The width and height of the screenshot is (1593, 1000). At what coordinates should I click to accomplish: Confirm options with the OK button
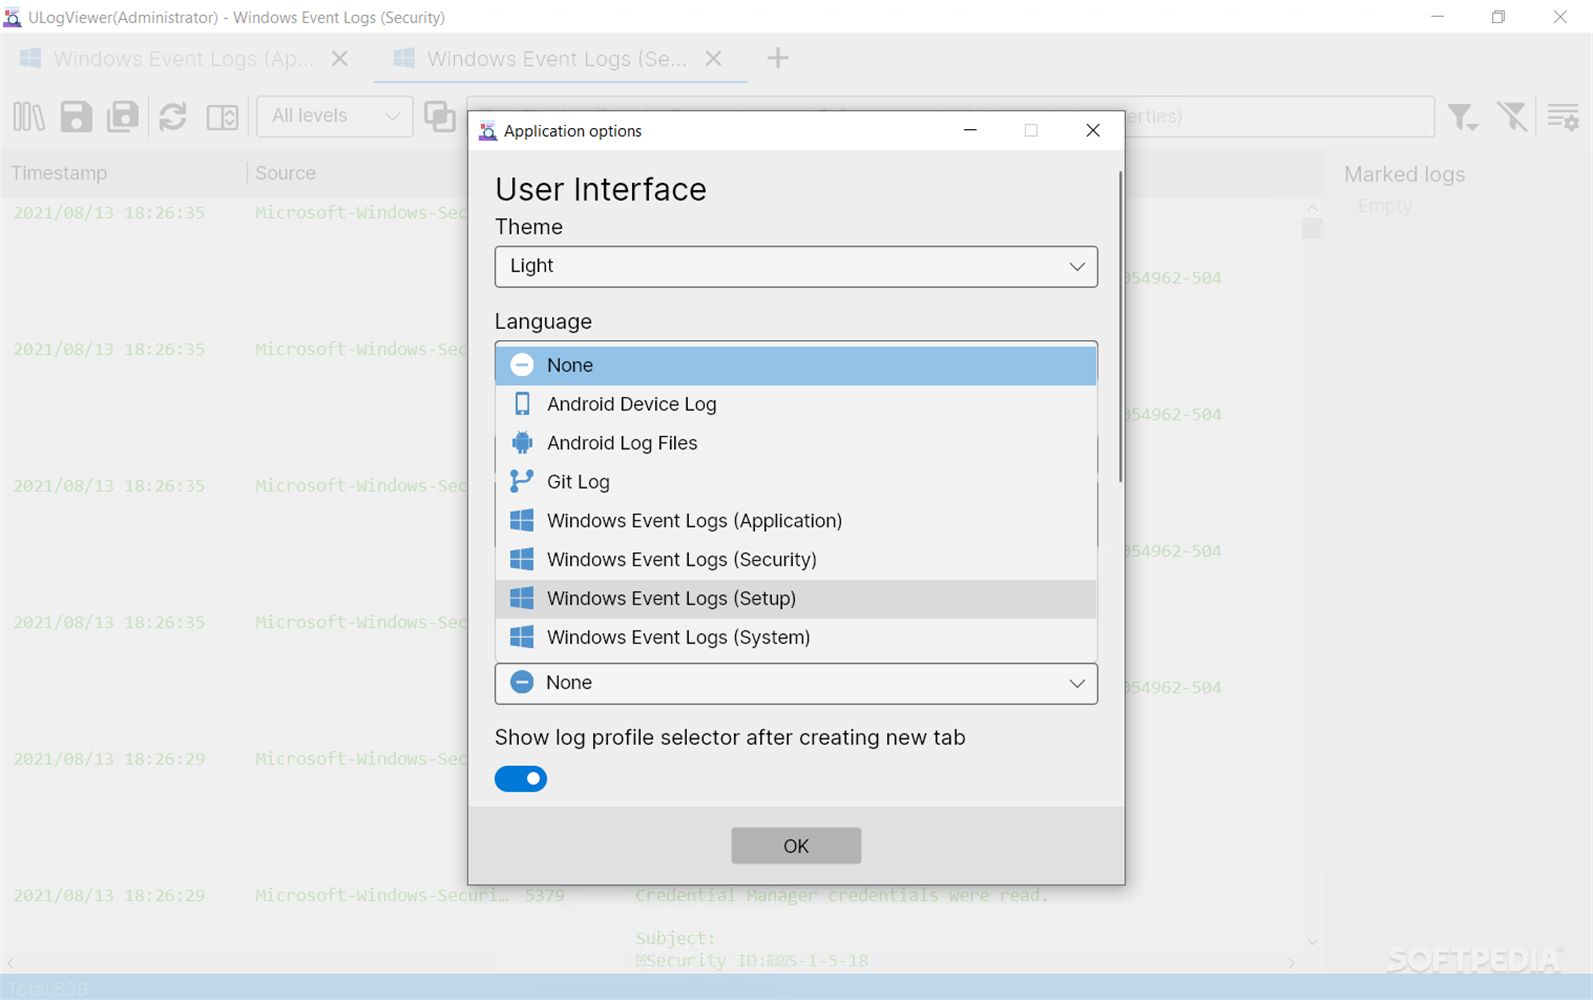pyautogui.click(x=796, y=846)
